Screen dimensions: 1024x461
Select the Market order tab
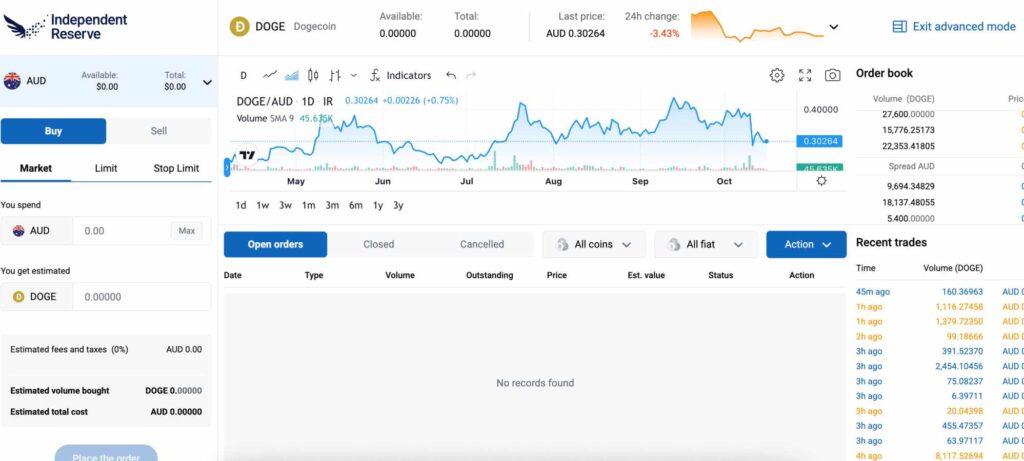click(x=36, y=168)
